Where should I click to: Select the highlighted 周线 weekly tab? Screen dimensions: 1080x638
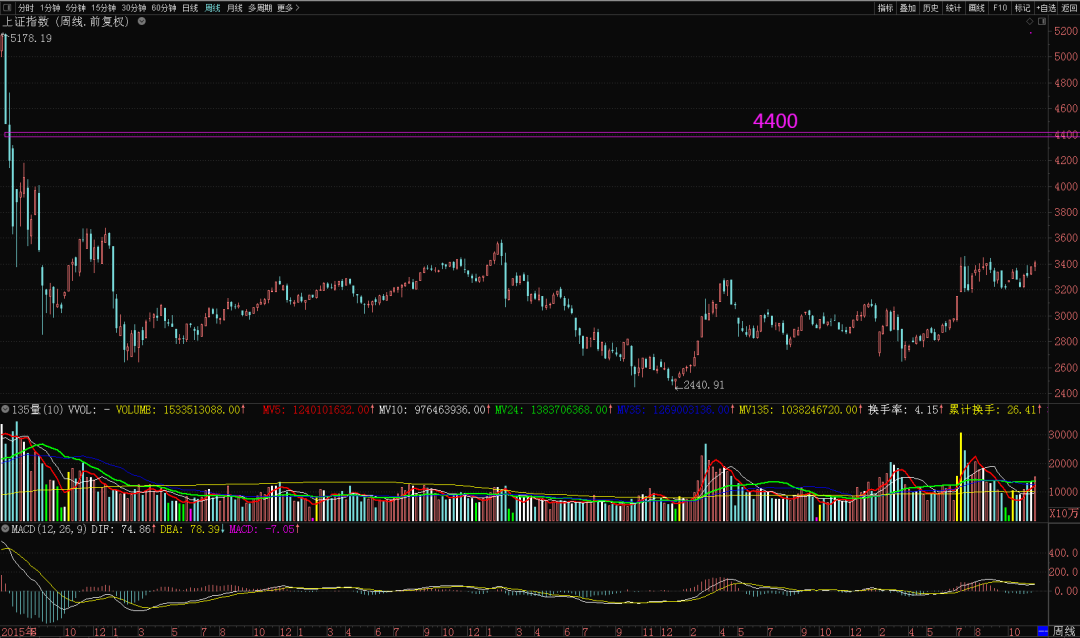[213, 8]
